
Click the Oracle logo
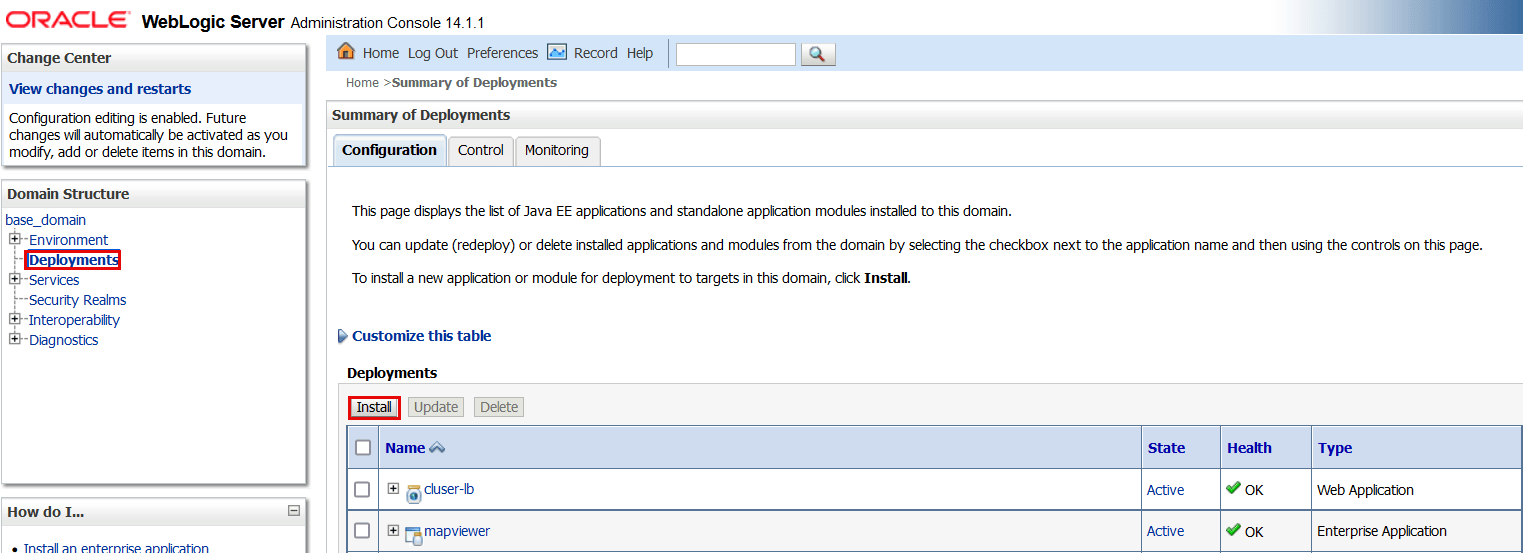(68, 19)
